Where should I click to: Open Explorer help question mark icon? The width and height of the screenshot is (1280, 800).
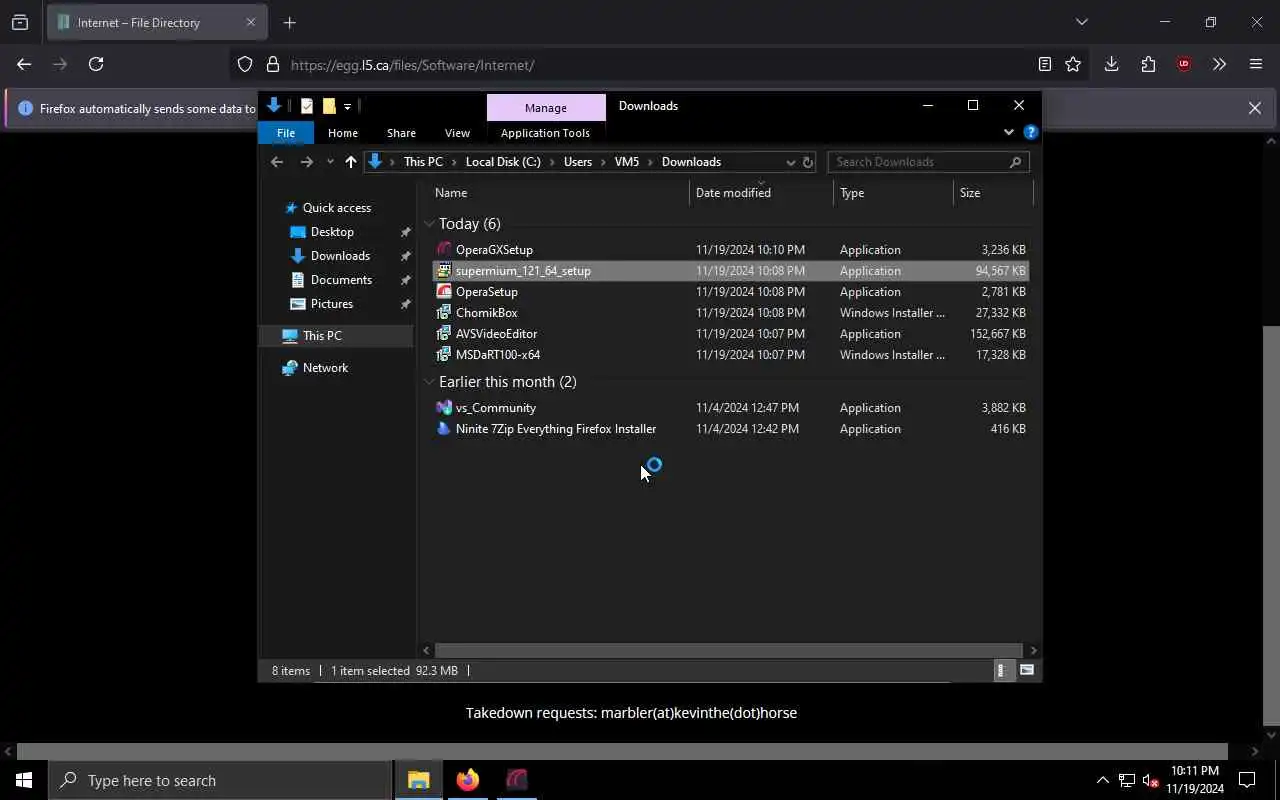[1031, 132]
